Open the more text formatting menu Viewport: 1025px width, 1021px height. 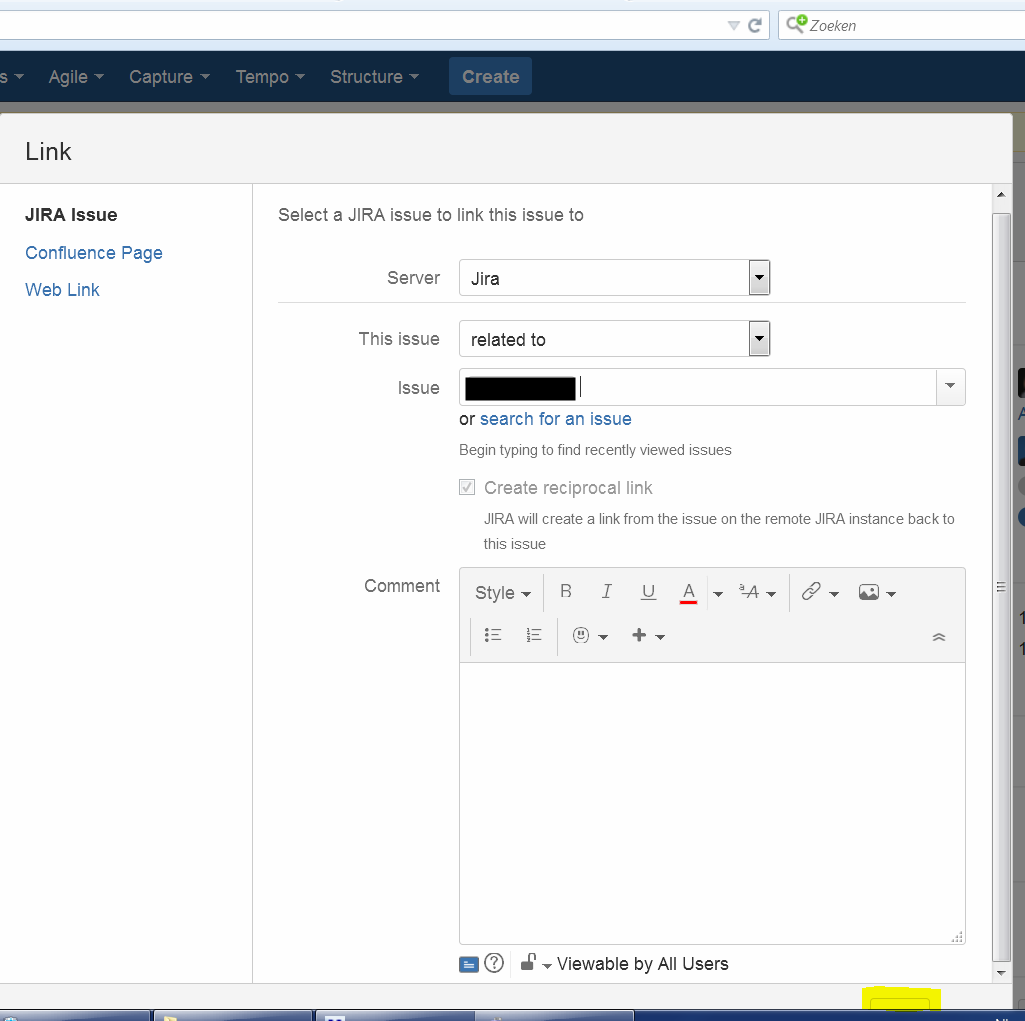click(x=757, y=592)
